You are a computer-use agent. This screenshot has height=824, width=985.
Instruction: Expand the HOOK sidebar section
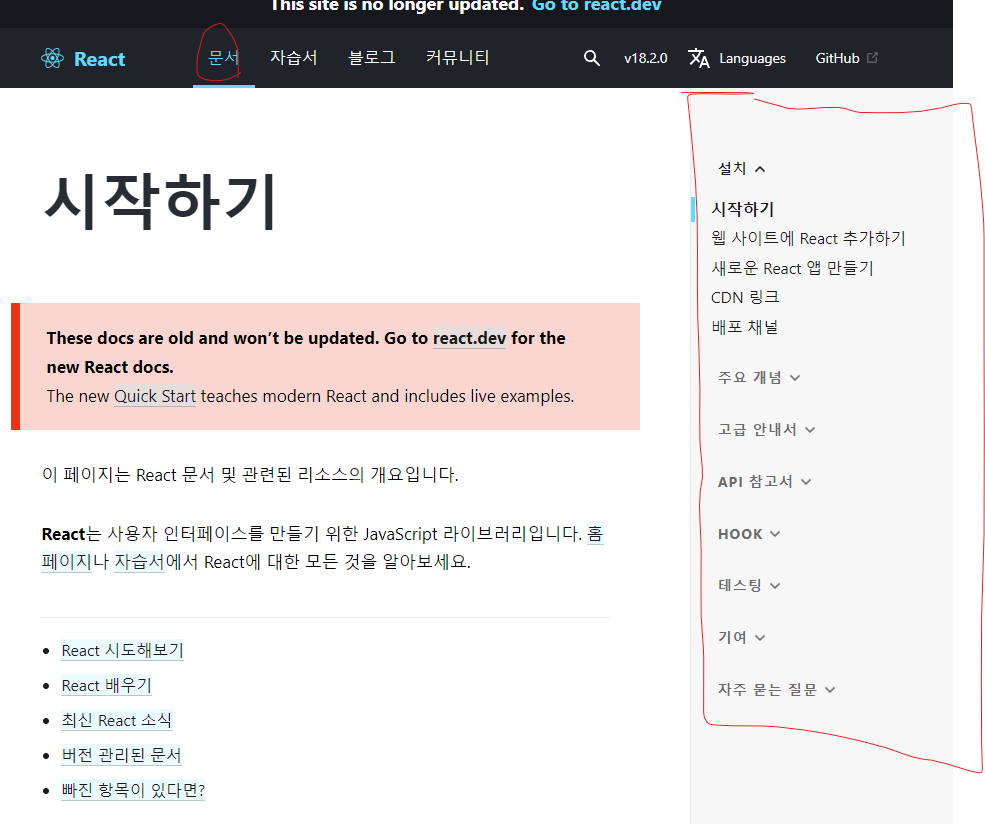tap(749, 534)
